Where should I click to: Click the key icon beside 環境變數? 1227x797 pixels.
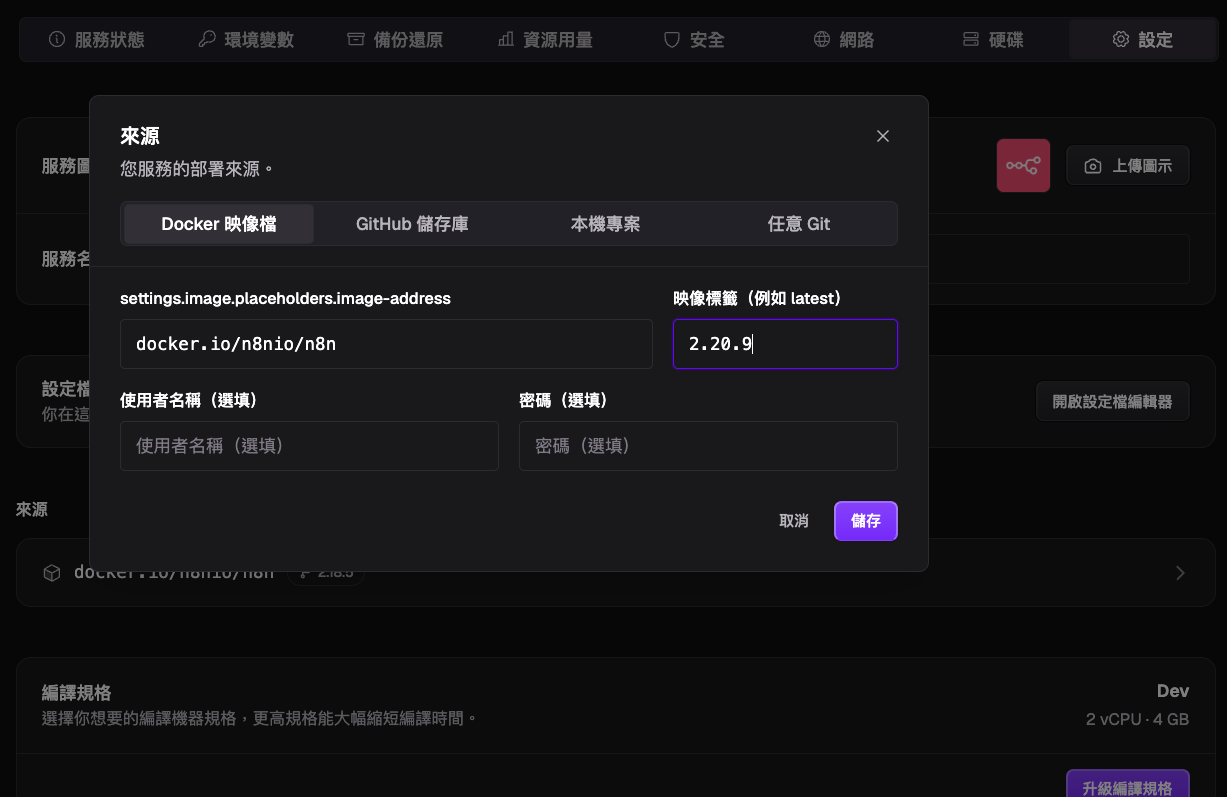tap(207, 40)
